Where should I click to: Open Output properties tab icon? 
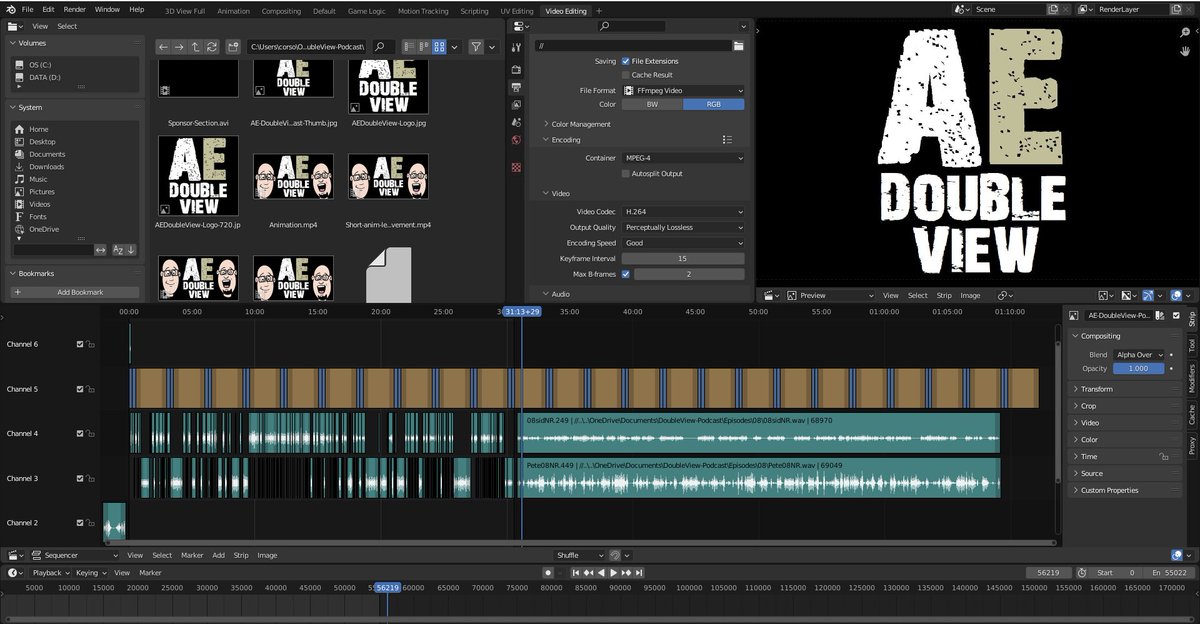[516, 87]
